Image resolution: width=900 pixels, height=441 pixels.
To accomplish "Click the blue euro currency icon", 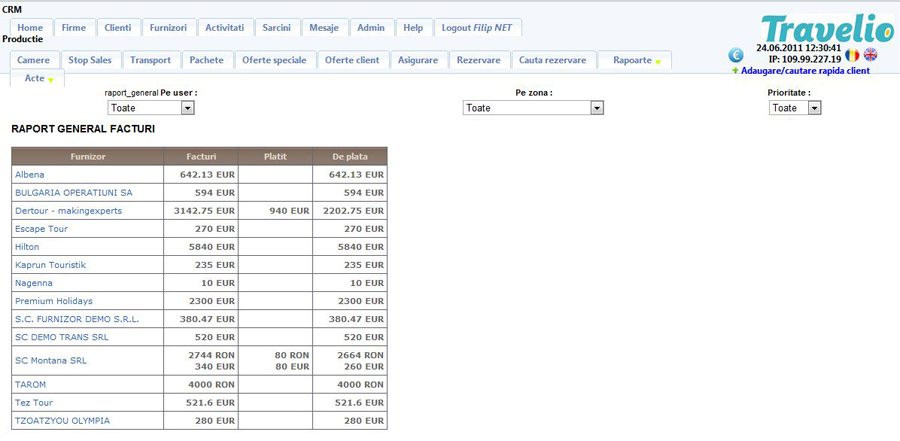I will coord(736,56).
